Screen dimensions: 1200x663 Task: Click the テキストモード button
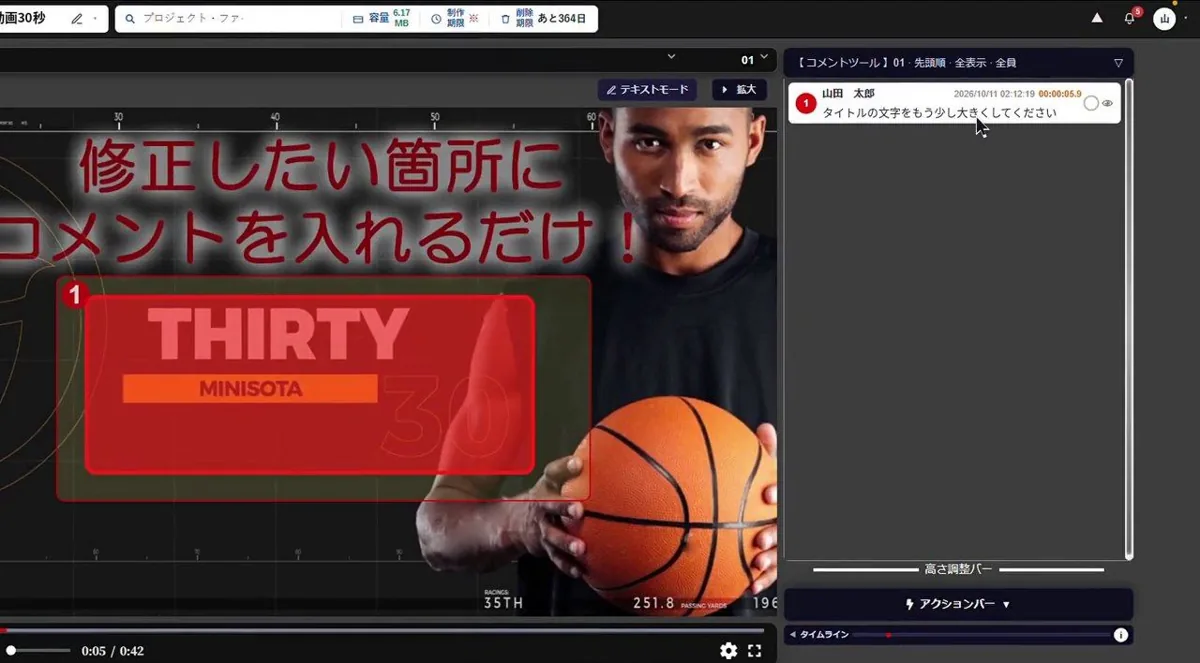[x=648, y=90]
